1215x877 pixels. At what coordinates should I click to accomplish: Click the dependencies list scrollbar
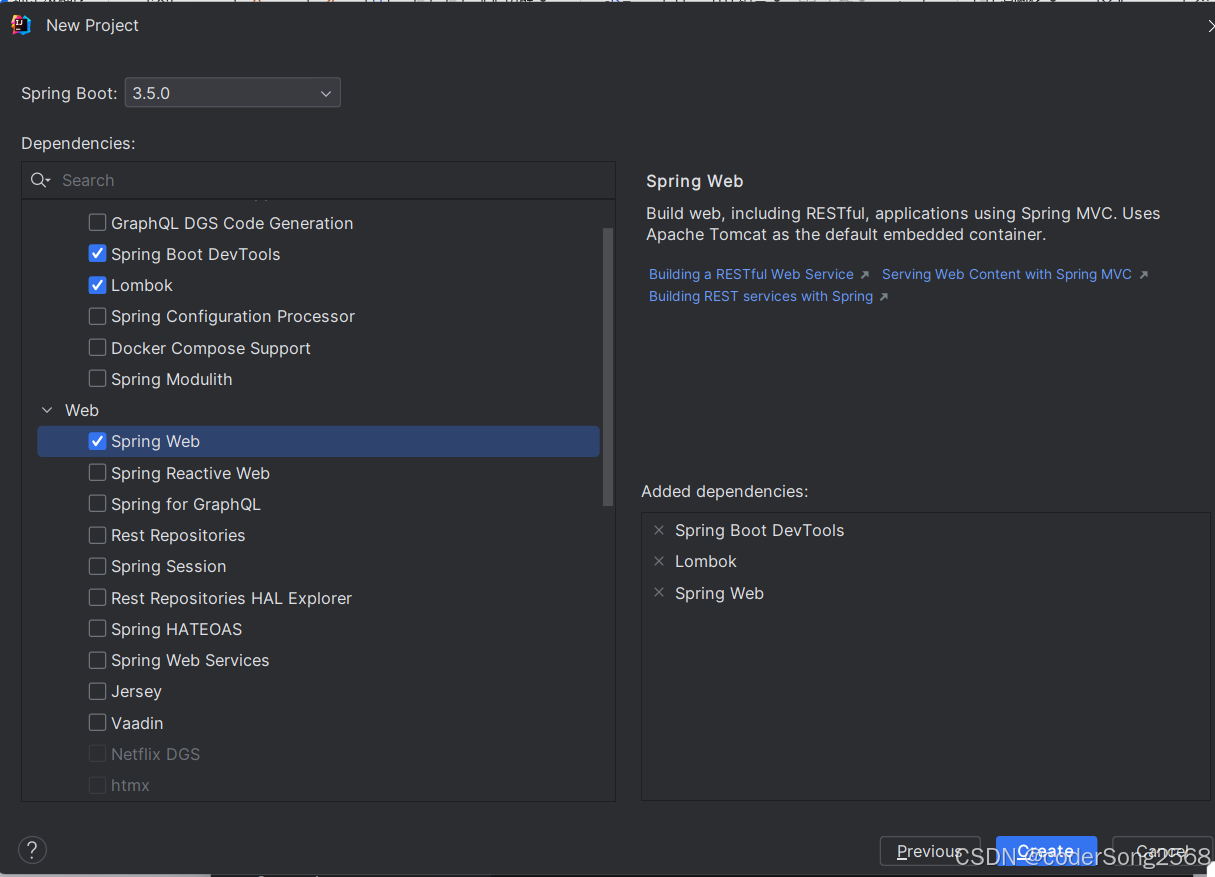608,367
